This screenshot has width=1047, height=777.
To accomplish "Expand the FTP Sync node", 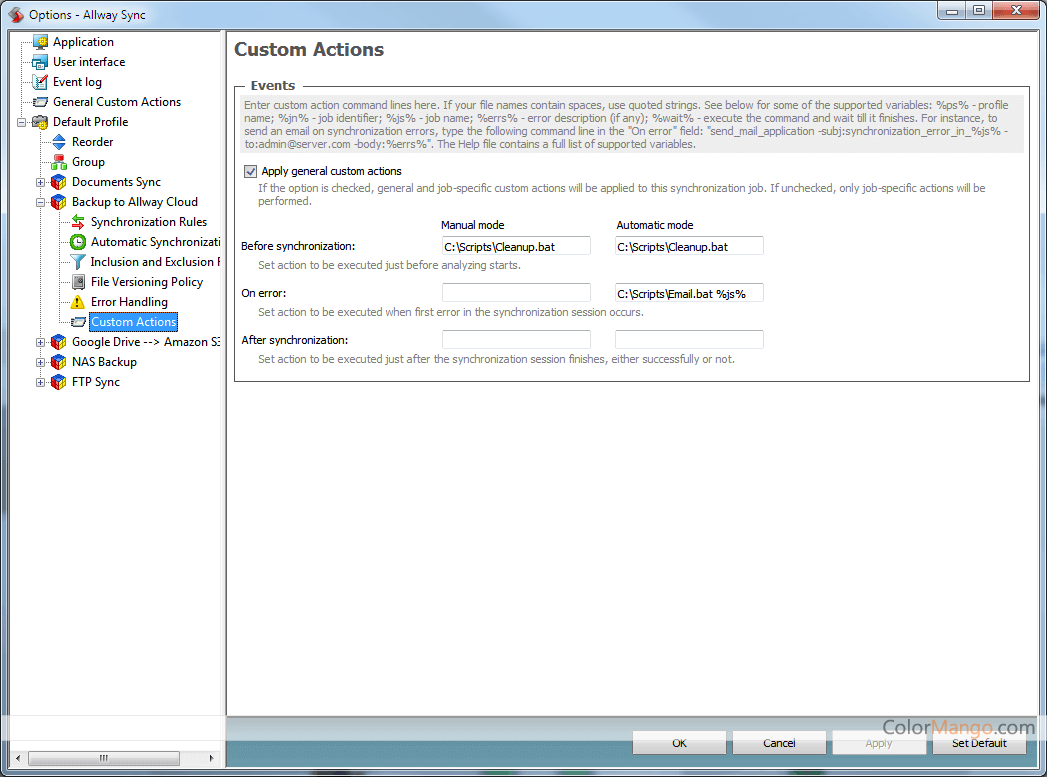I will (40, 382).
